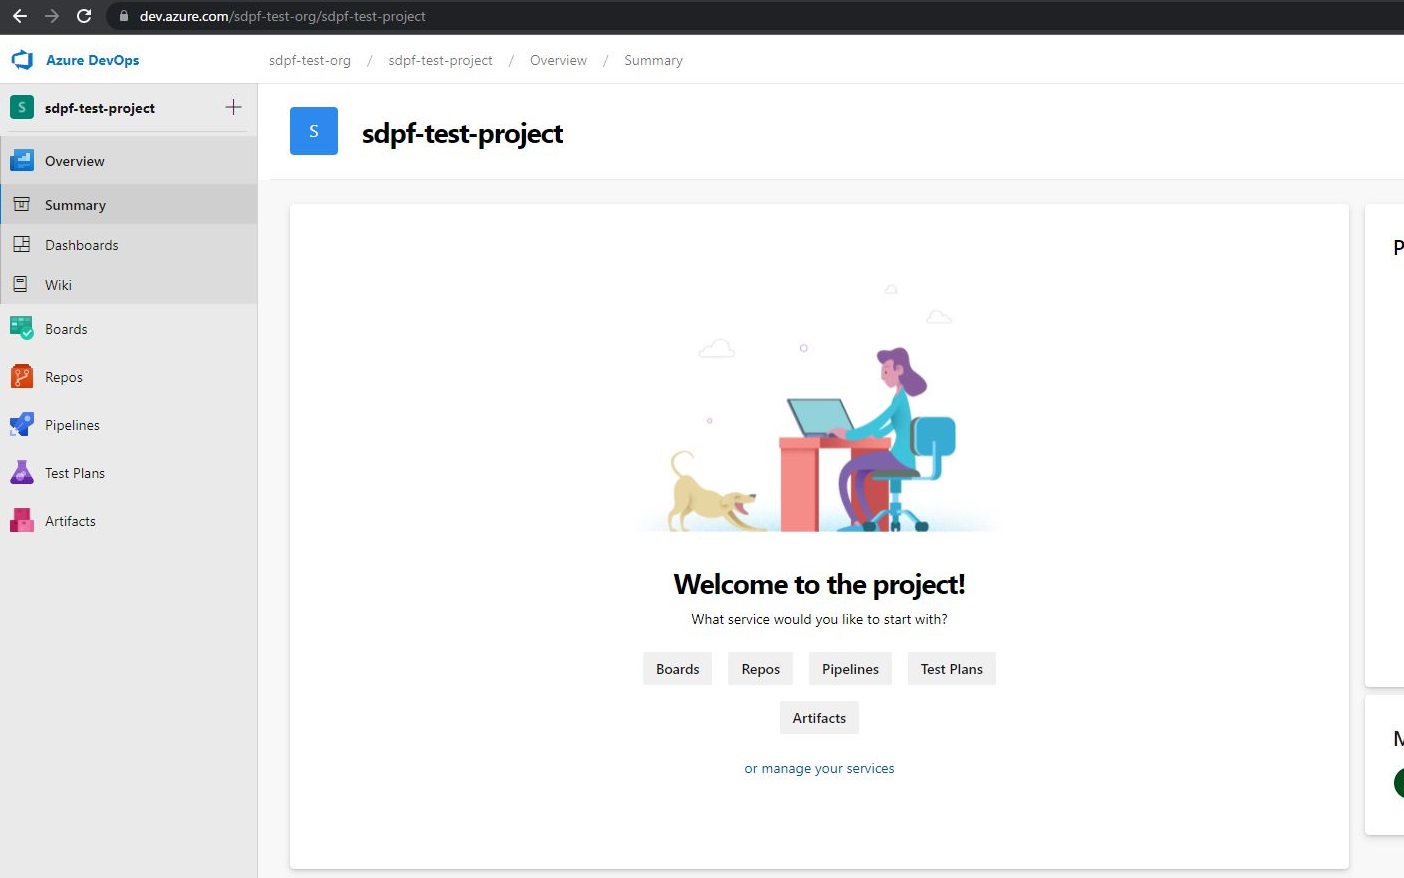Click the Wiki sidebar icon
The width and height of the screenshot is (1404, 878).
point(21,284)
